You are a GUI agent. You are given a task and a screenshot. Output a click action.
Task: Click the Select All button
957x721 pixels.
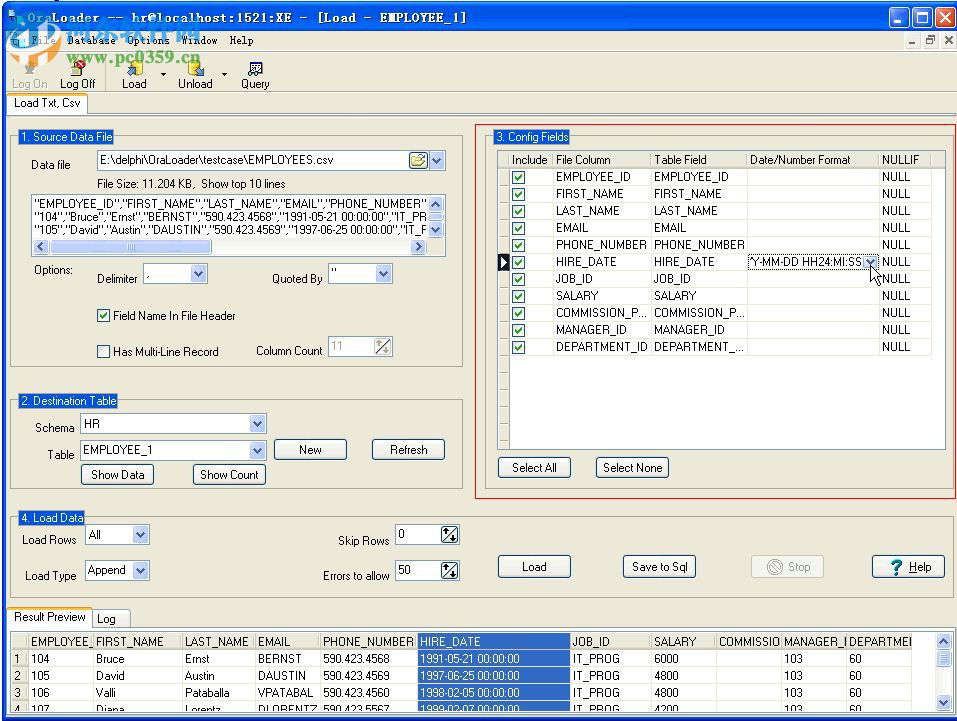click(x=534, y=468)
